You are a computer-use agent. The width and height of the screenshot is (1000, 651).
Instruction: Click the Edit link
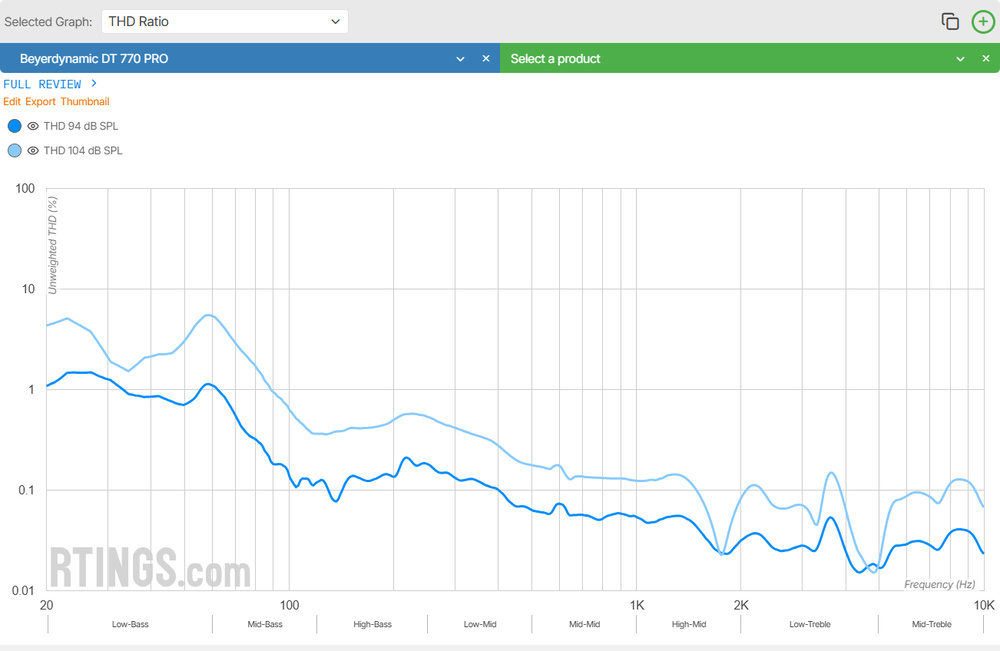click(12, 102)
